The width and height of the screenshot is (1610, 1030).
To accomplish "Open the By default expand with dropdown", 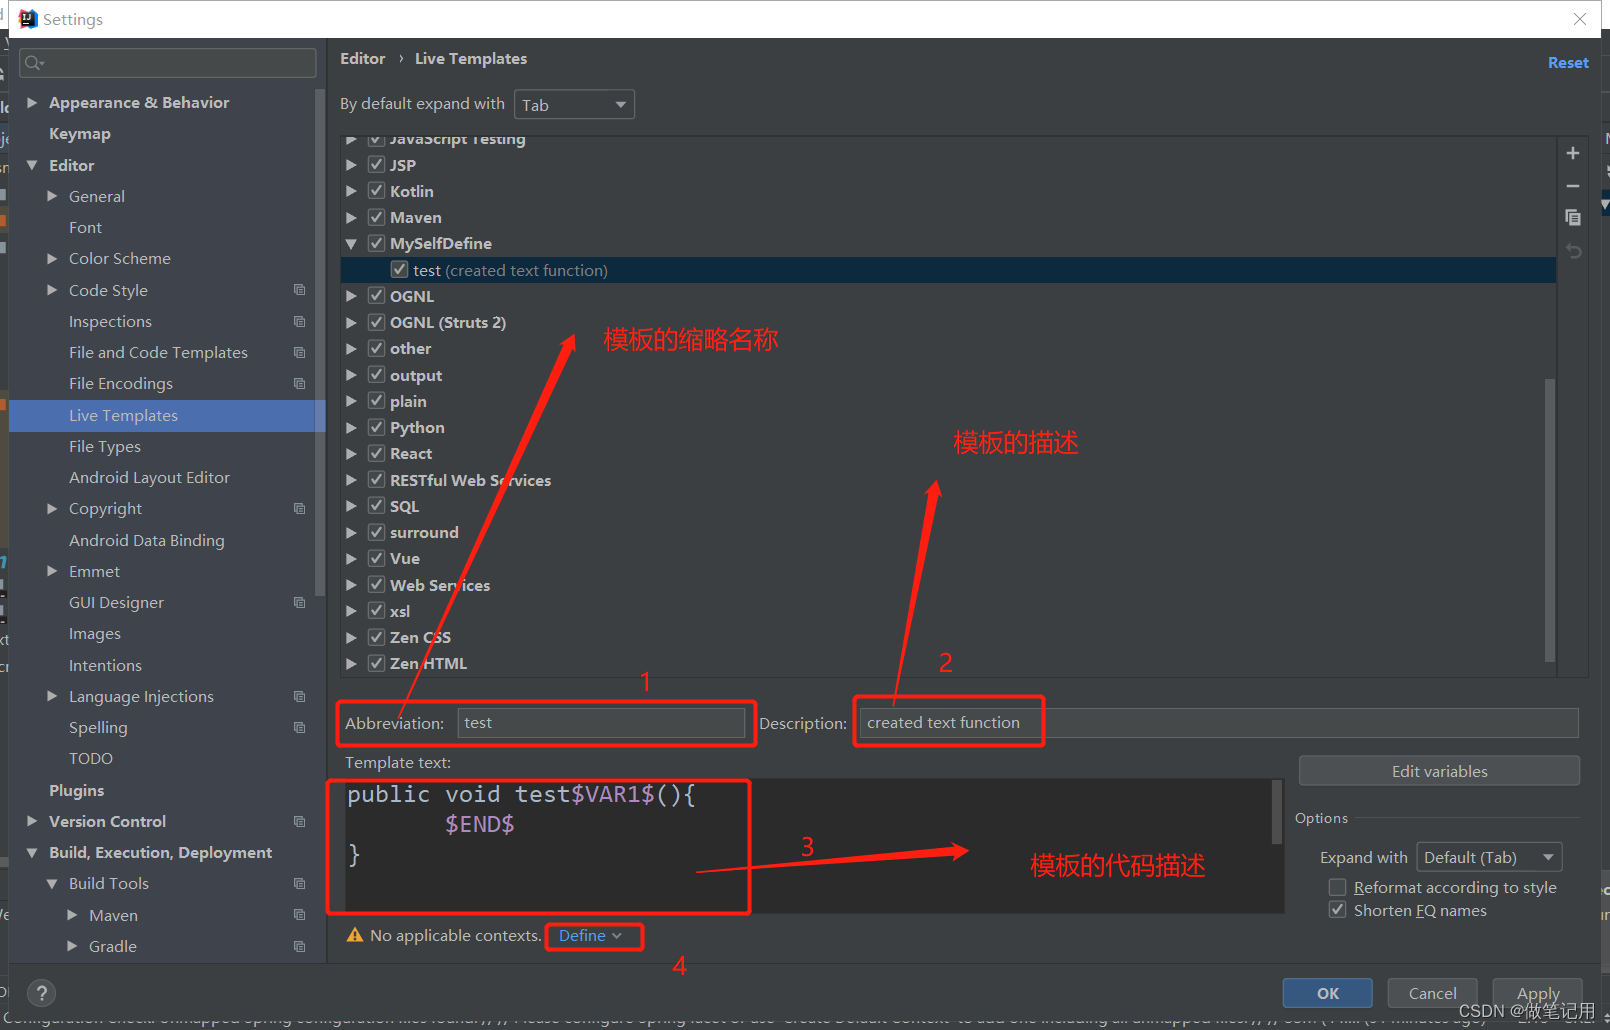I will pos(574,105).
